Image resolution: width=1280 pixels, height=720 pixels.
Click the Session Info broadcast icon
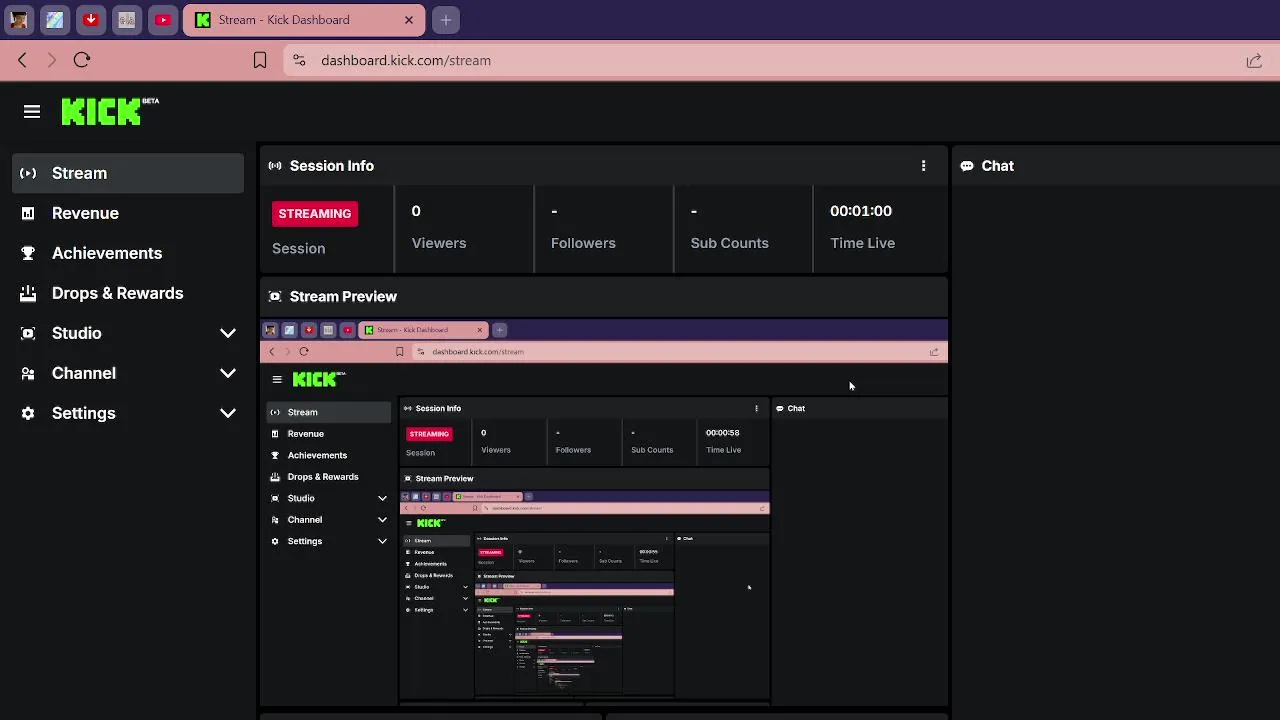[275, 166]
